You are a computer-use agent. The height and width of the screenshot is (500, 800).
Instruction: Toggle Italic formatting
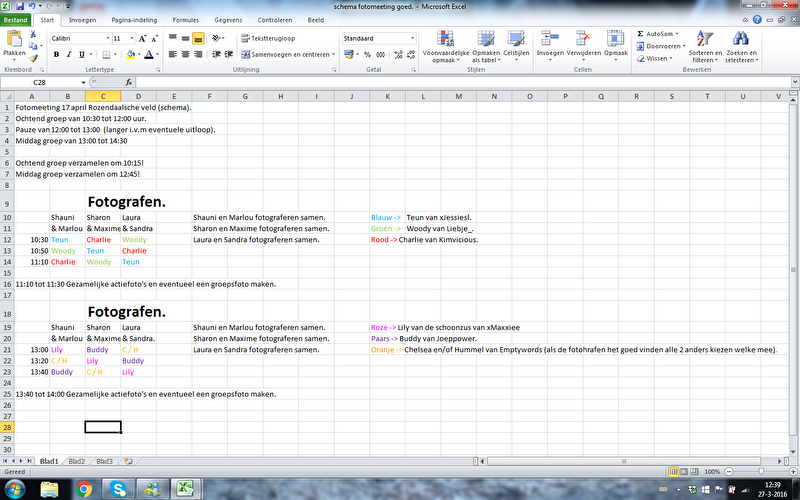point(69,55)
